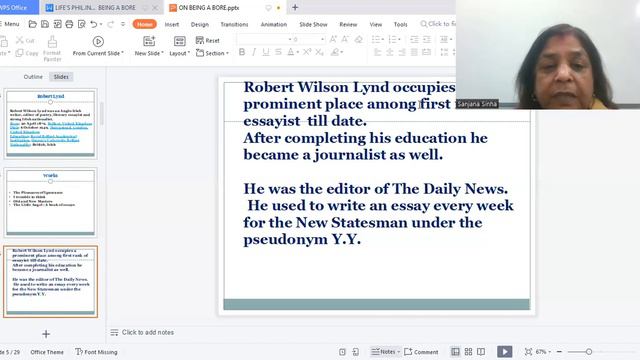
Task: Open the Transitions ribbon tab
Action: coord(234,24)
